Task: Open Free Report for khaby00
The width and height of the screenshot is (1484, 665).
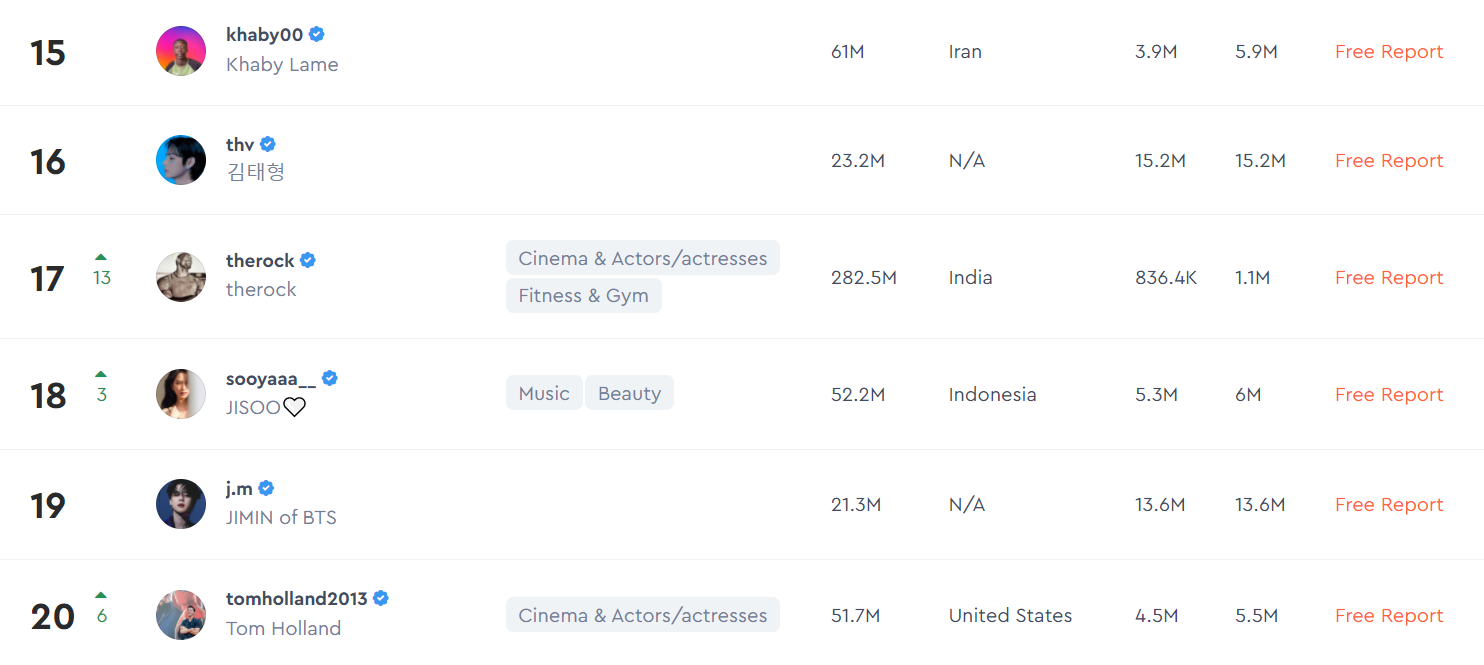Action: [x=1389, y=52]
